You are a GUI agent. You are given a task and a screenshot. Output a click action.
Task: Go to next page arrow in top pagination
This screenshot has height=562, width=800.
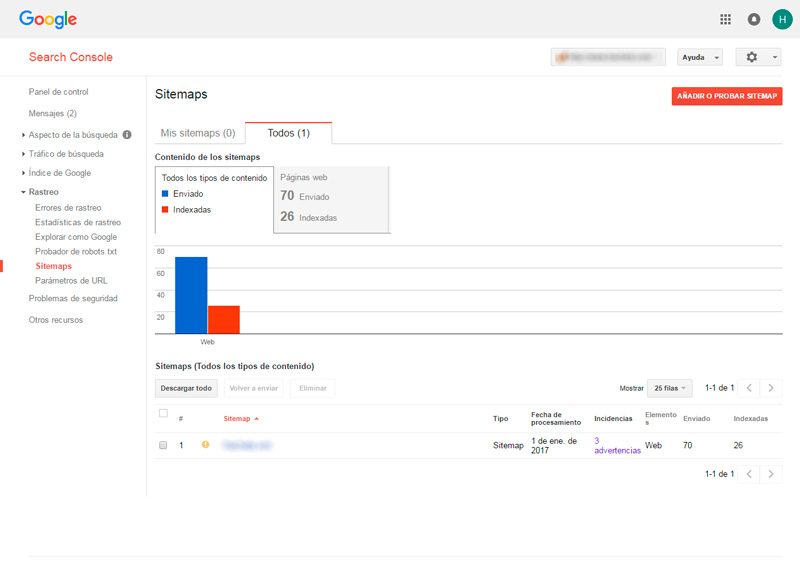pos(771,388)
